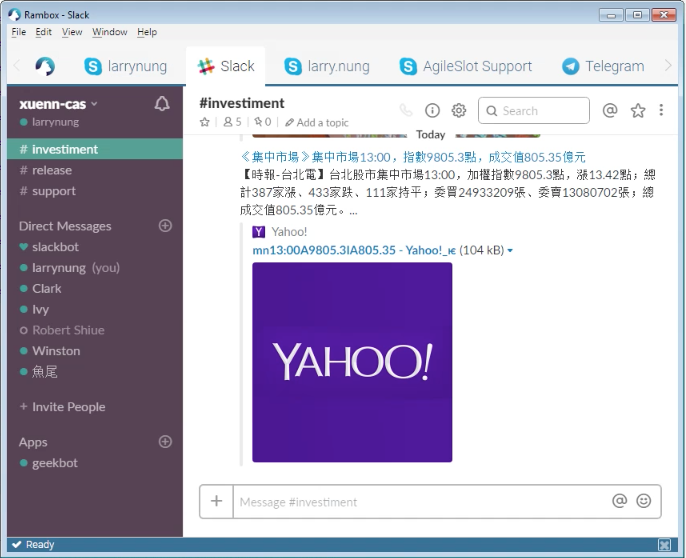
Task: Open the 集中市場 news headline link
Action: pos(413,157)
